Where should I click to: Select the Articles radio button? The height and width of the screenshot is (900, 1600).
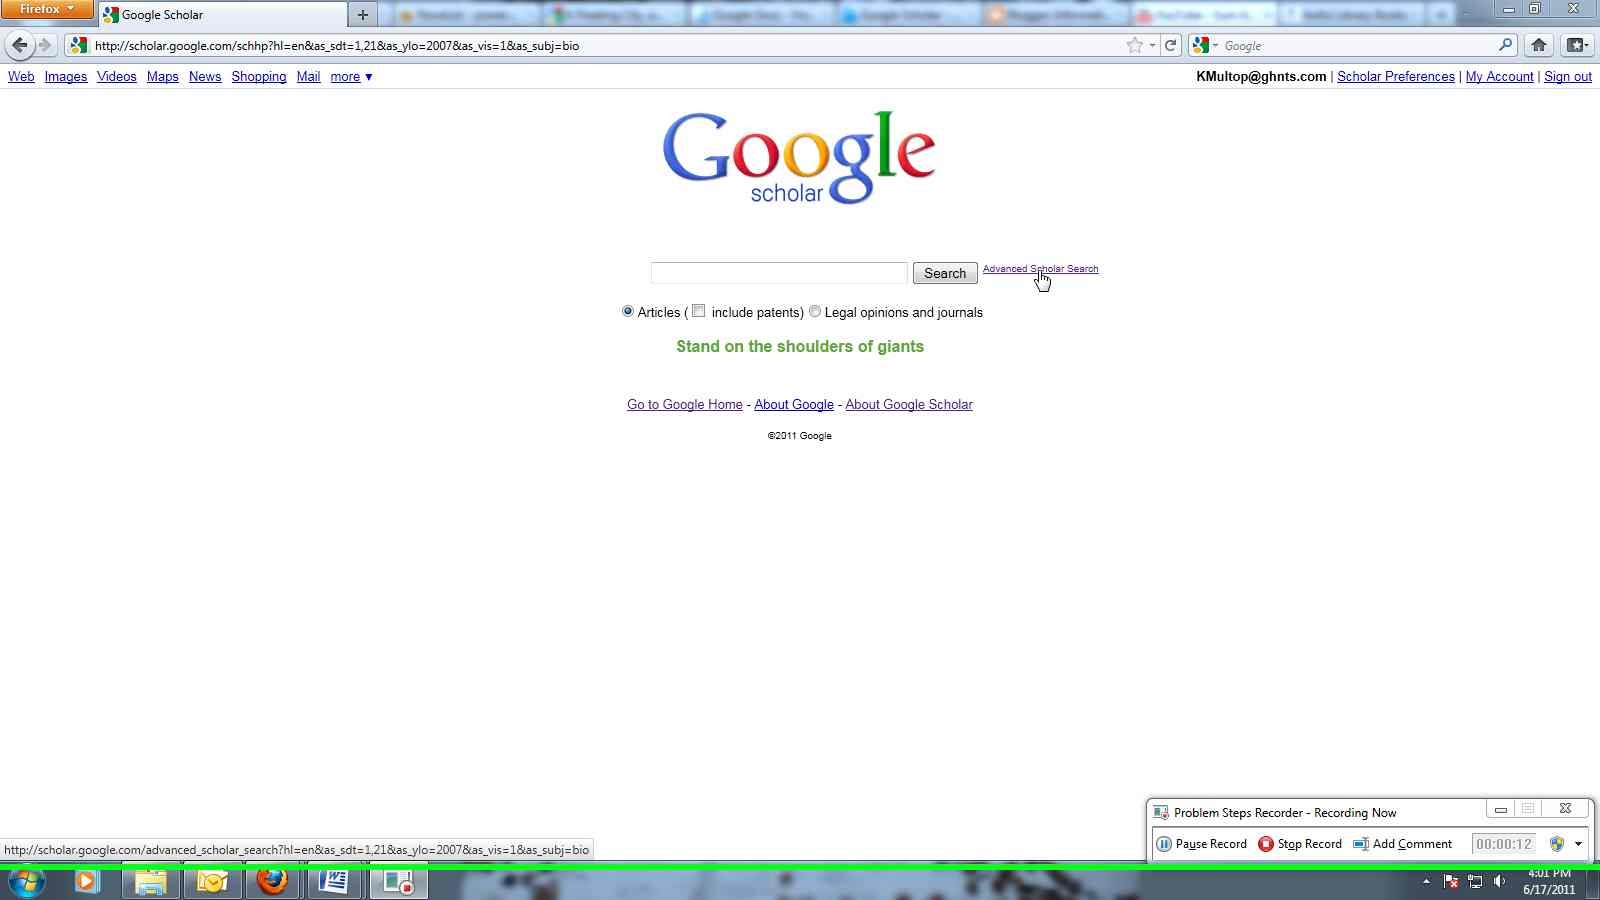627,311
